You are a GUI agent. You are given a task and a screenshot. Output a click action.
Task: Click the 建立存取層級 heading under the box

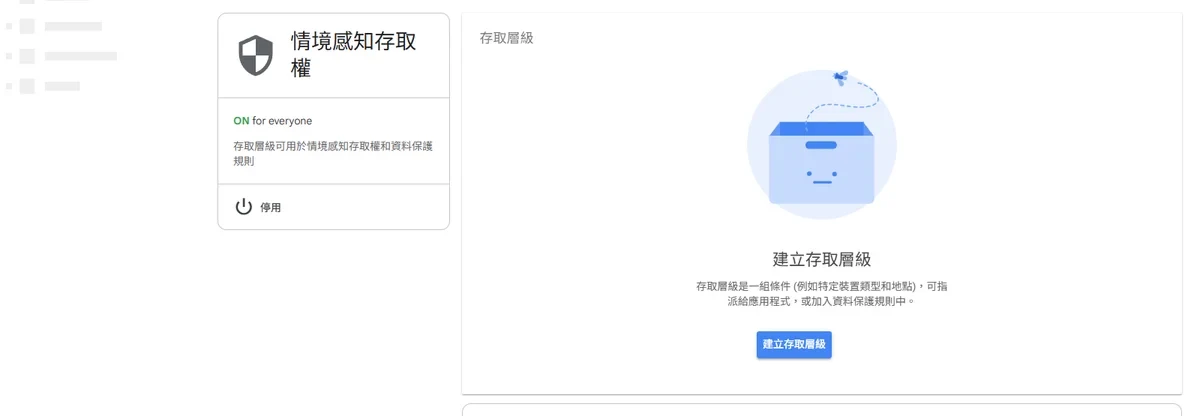pyautogui.click(x=822, y=260)
